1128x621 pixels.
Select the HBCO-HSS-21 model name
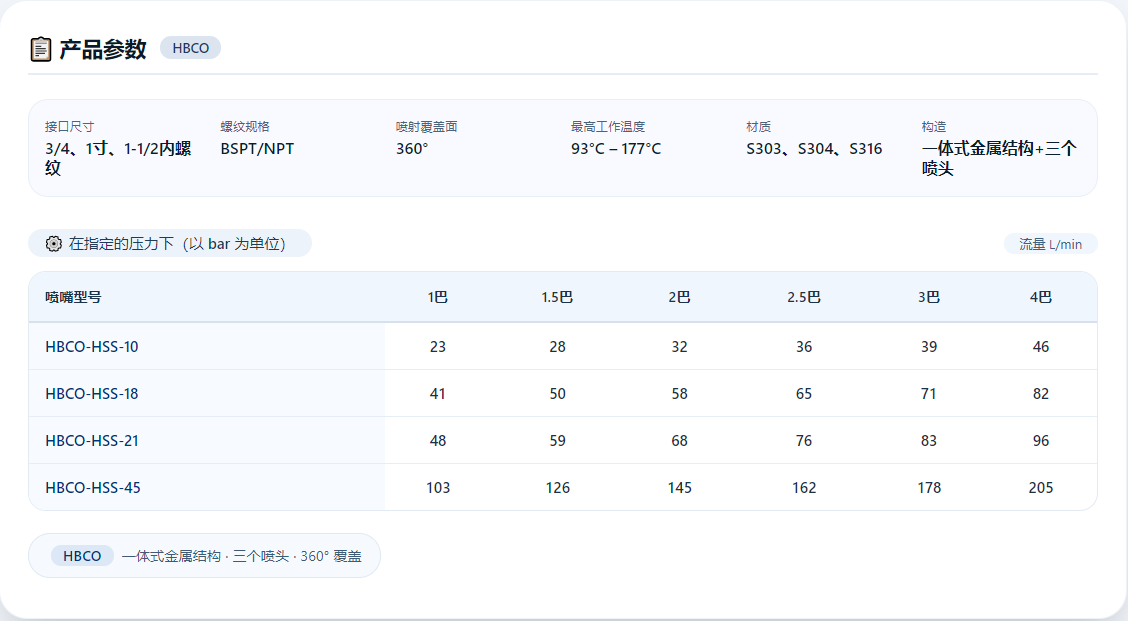coord(92,440)
